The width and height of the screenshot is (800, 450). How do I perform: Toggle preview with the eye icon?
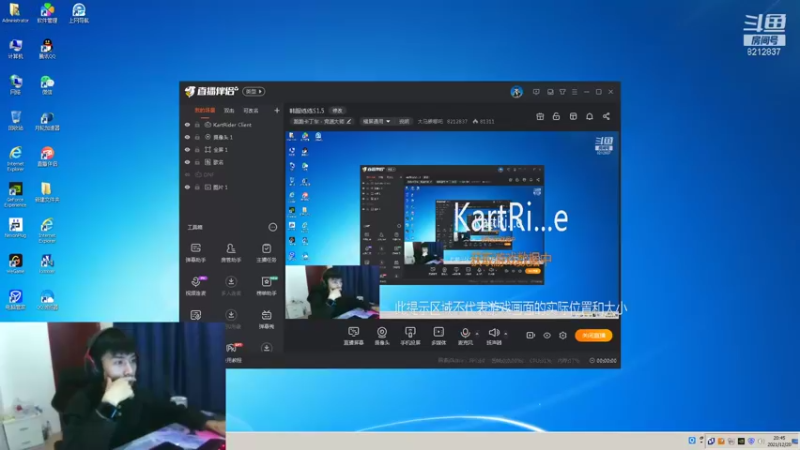(547, 335)
